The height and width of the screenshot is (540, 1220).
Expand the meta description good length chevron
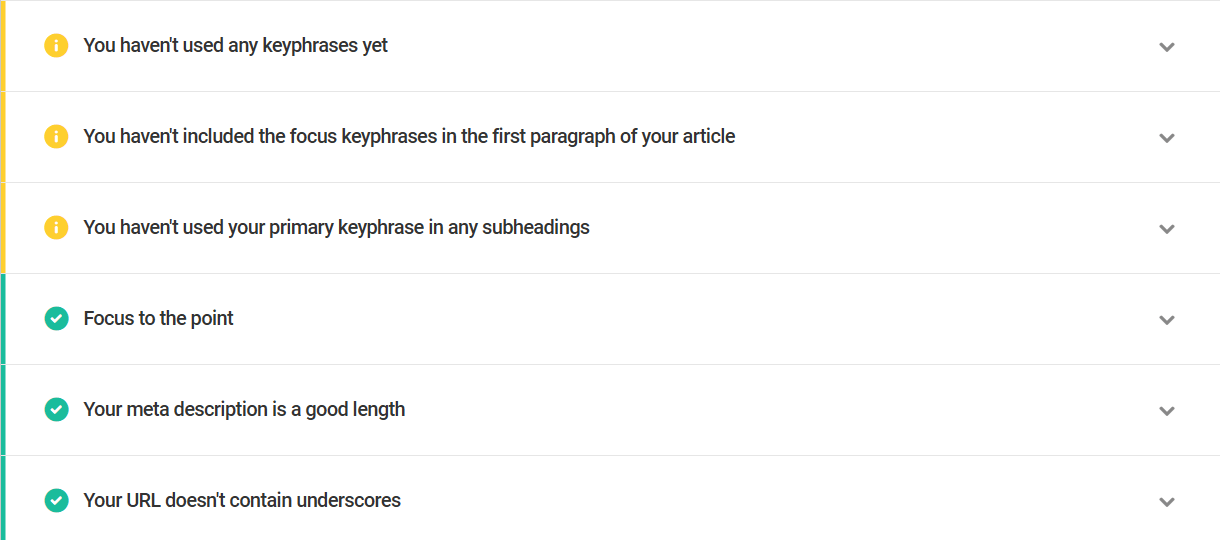pos(1166,411)
